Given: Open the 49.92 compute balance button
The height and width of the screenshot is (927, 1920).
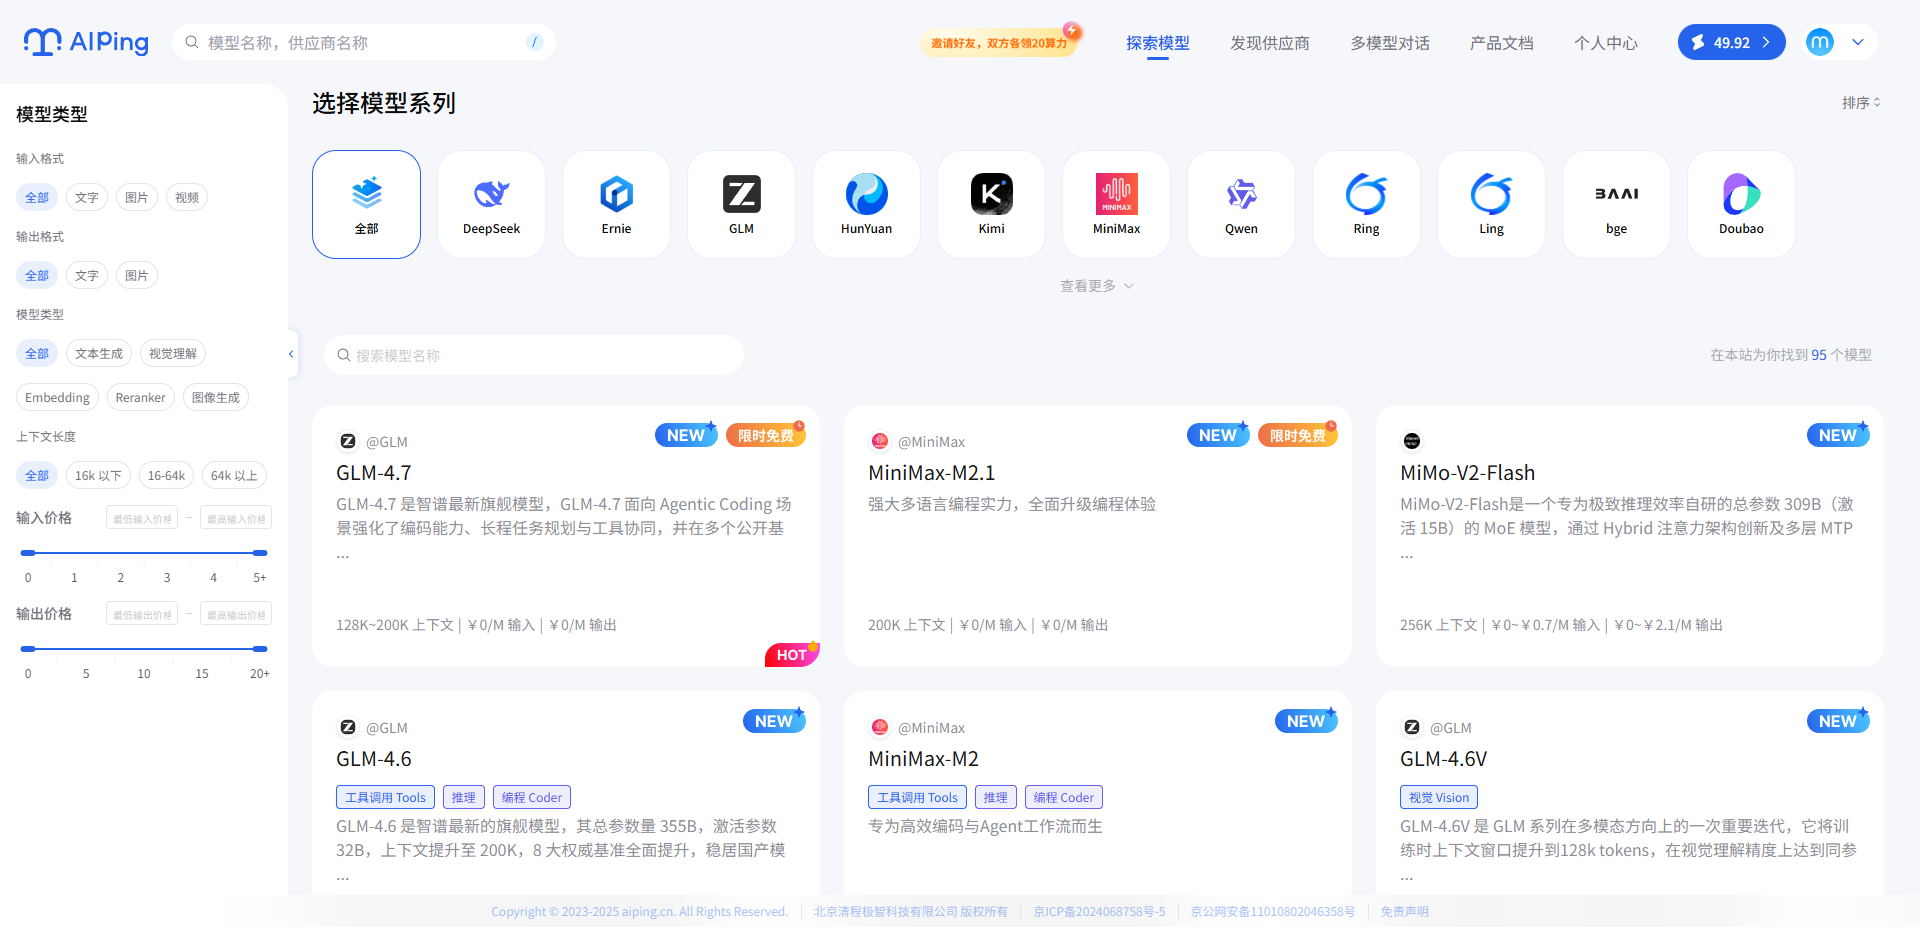Looking at the screenshot, I should pyautogui.click(x=1731, y=42).
